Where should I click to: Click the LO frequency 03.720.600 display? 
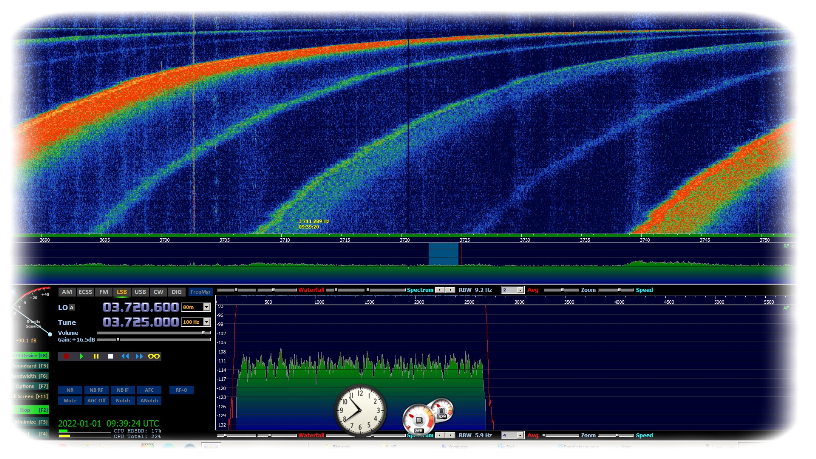point(141,307)
